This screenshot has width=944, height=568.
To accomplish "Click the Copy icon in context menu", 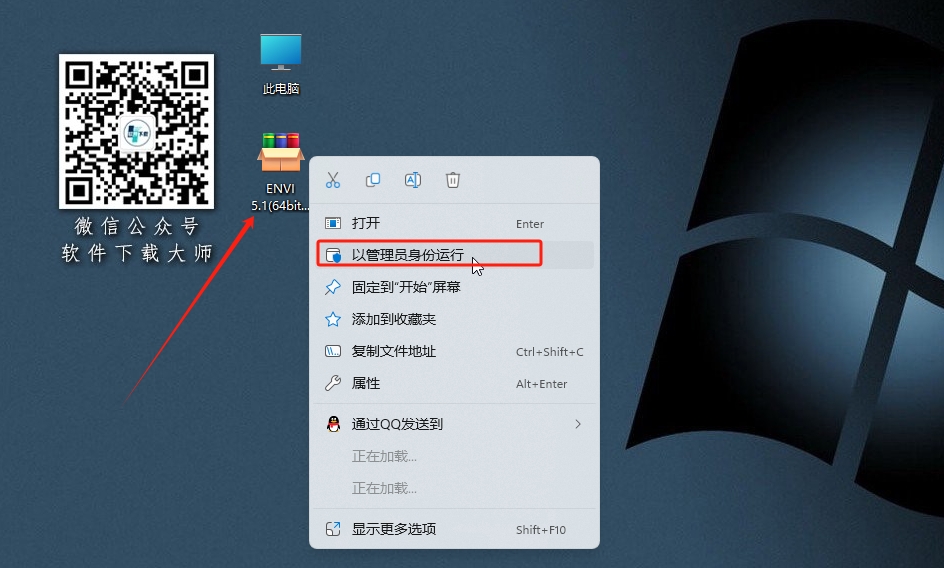I will tap(373, 180).
